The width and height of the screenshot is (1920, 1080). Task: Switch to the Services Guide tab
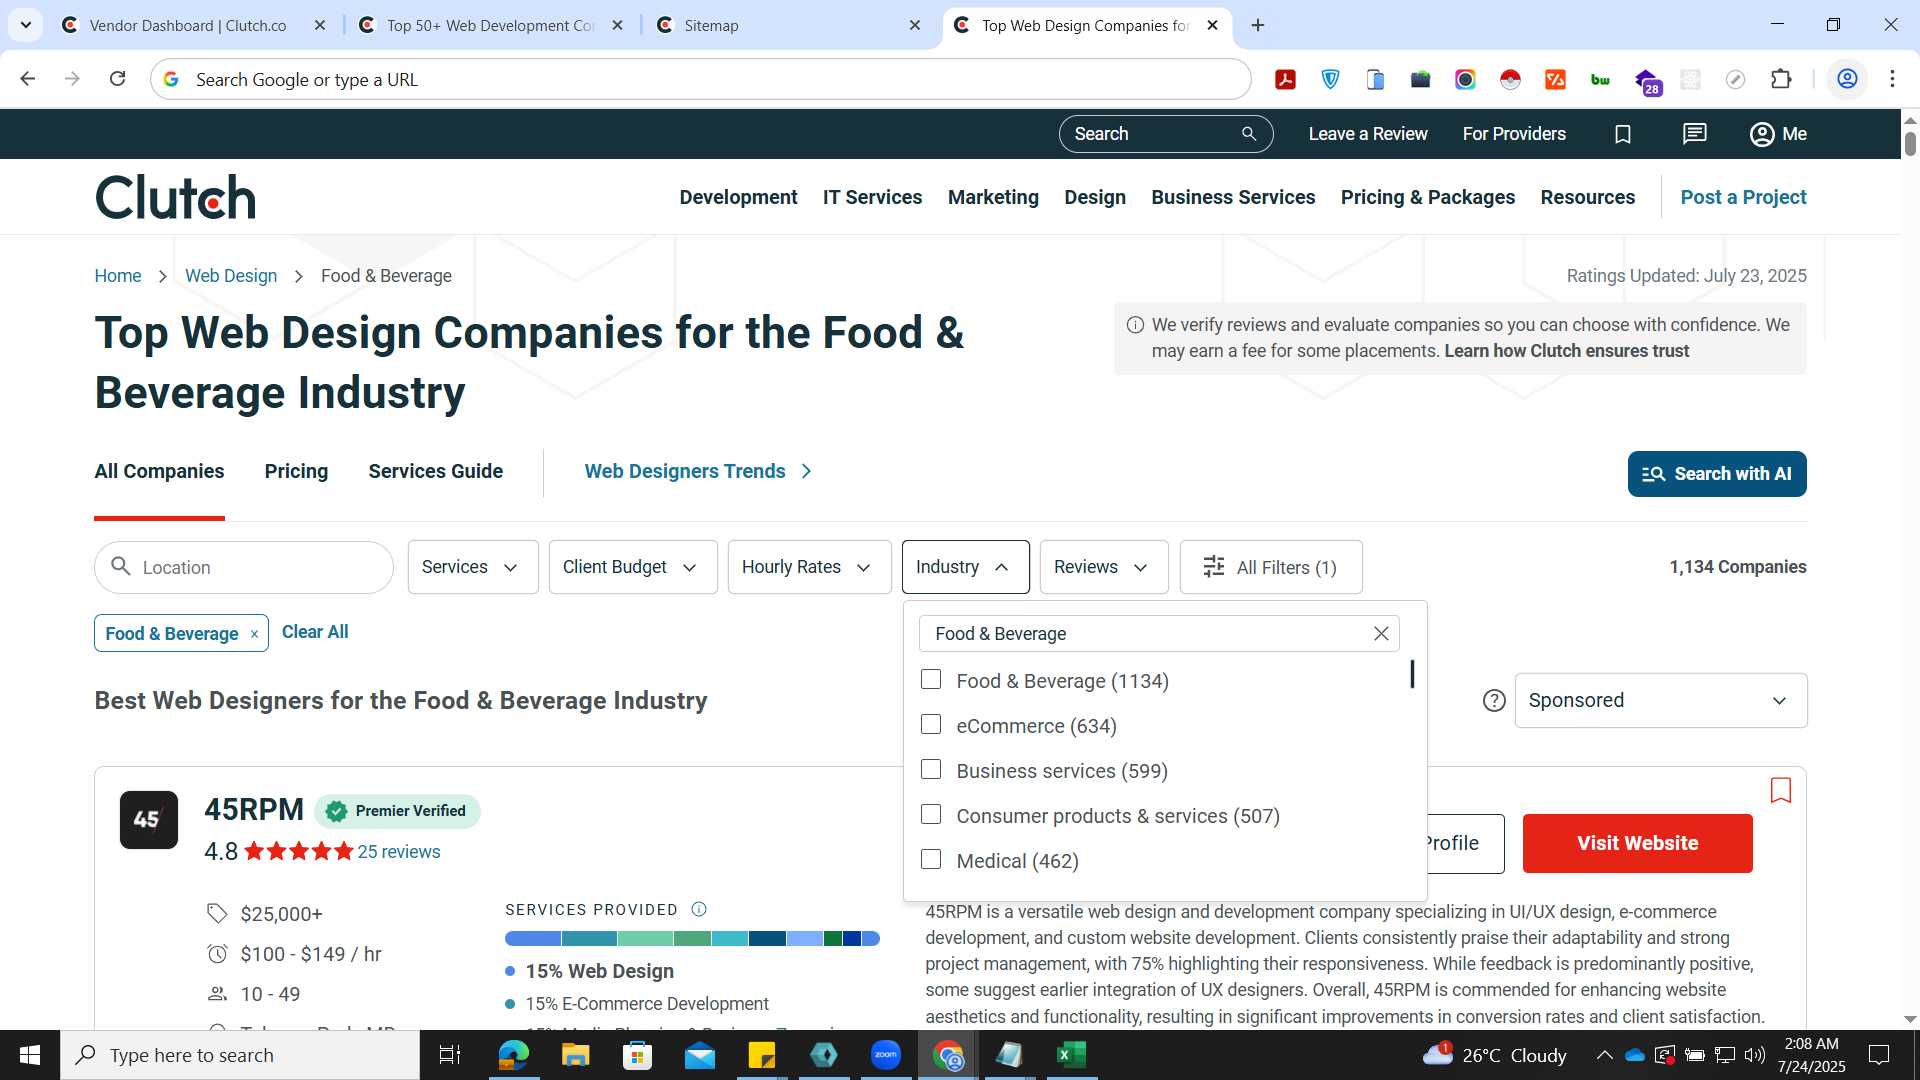[435, 472]
